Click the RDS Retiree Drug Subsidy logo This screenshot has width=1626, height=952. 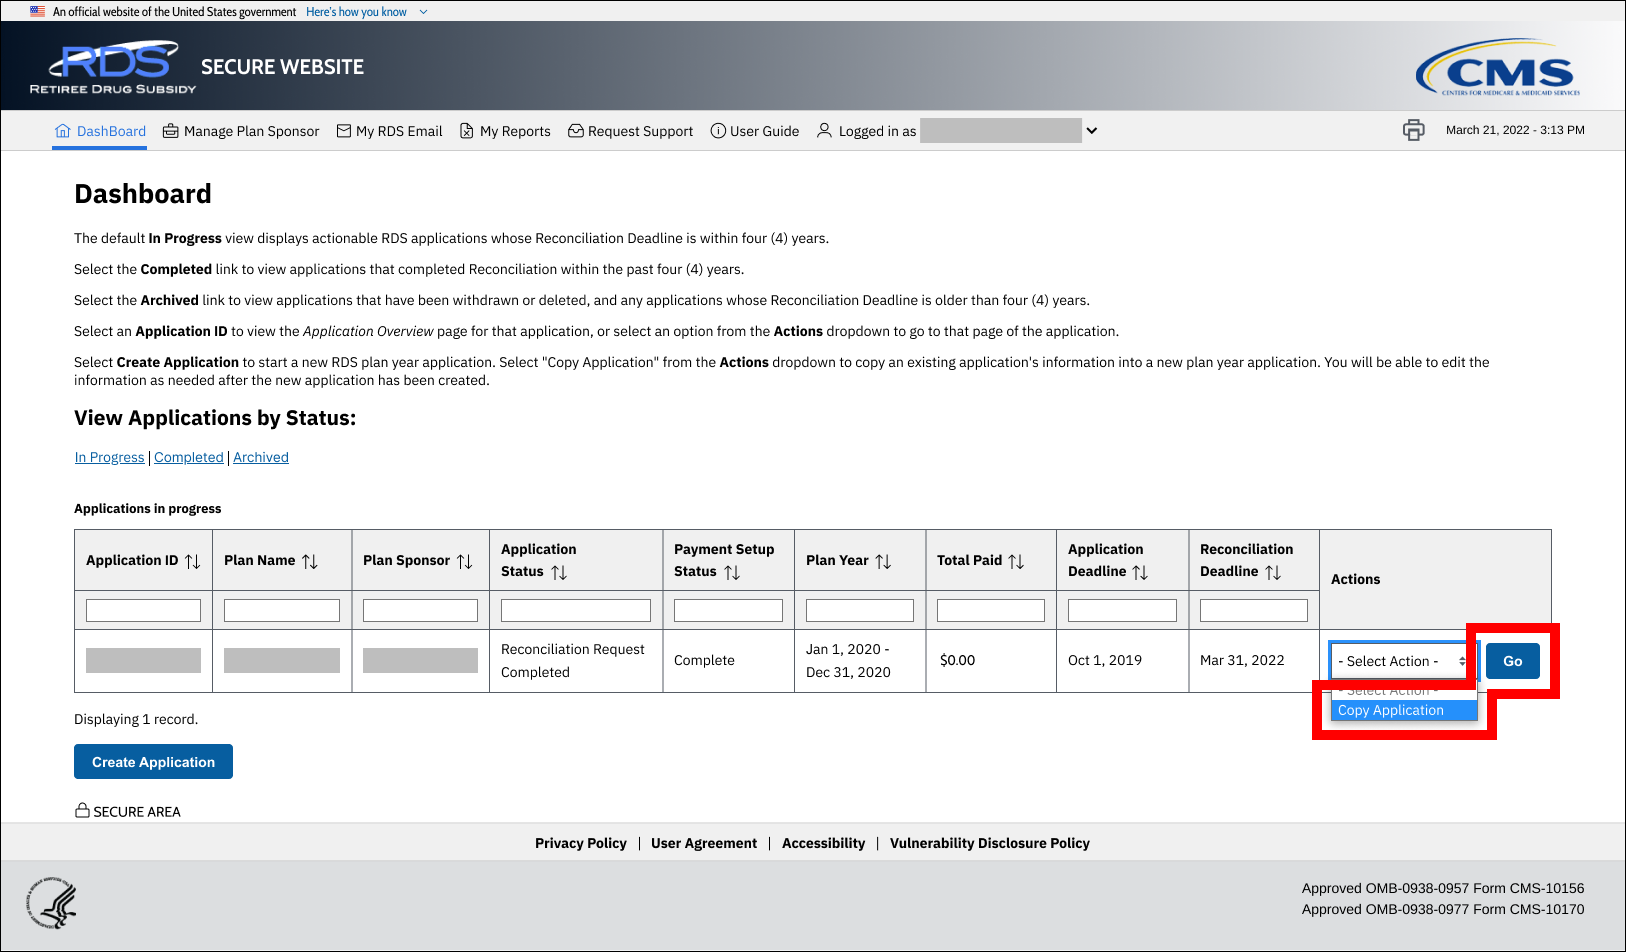click(113, 67)
